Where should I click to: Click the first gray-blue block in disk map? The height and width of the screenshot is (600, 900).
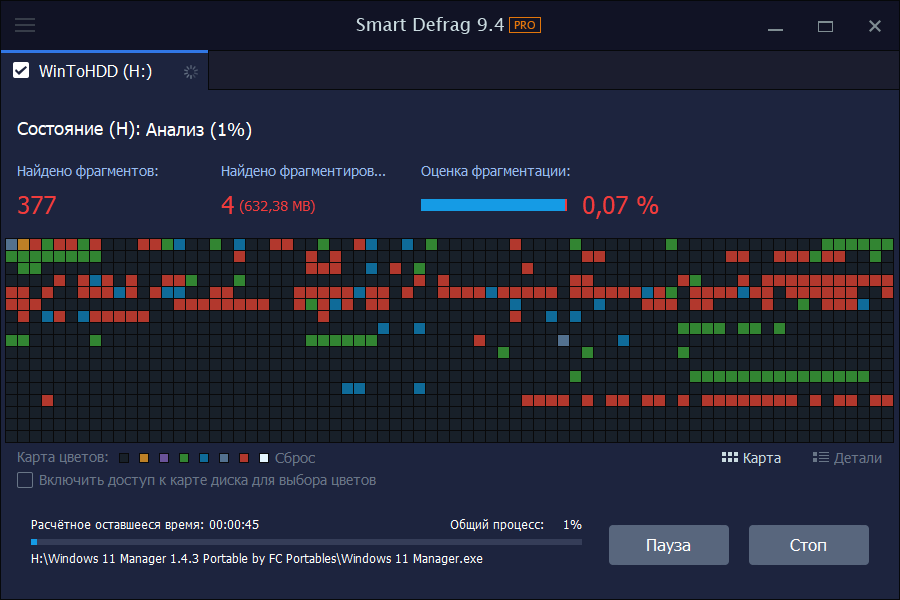11,245
